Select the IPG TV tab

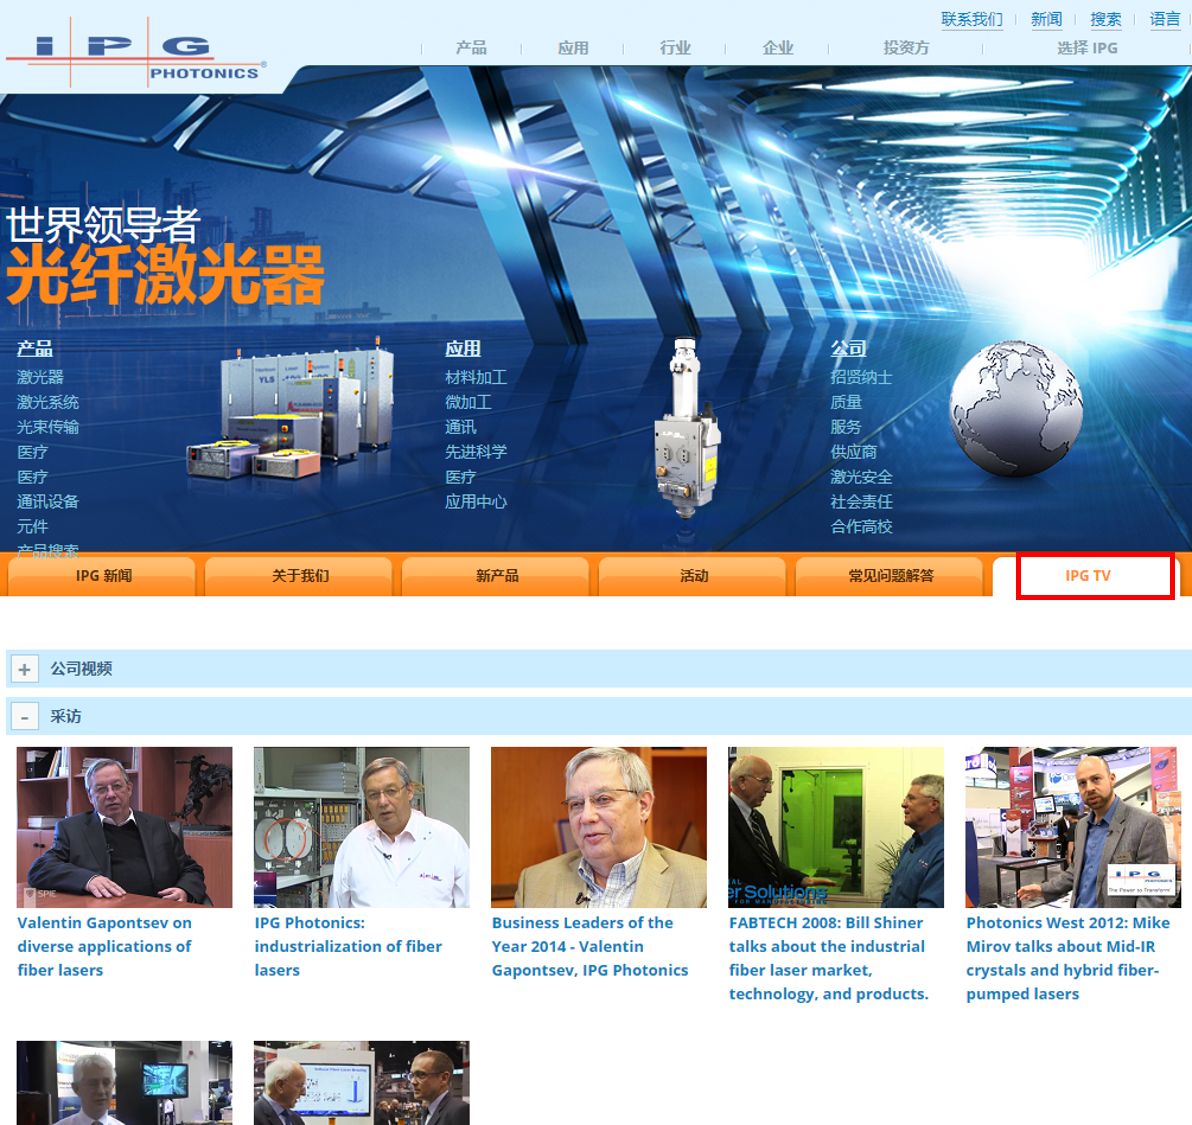point(1088,576)
